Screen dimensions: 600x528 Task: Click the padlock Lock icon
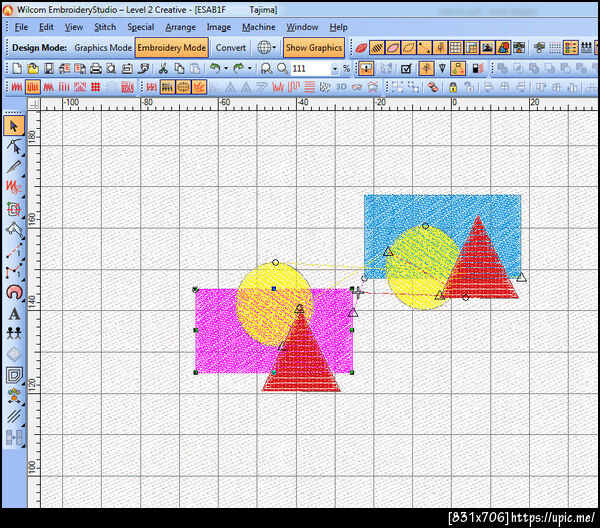[453, 87]
